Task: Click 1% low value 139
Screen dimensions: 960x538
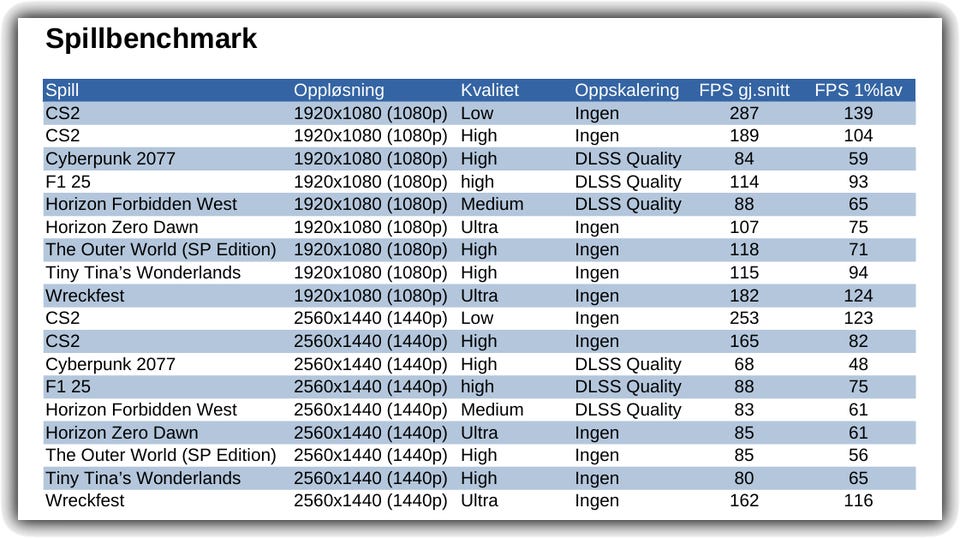Action: click(858, 113)
